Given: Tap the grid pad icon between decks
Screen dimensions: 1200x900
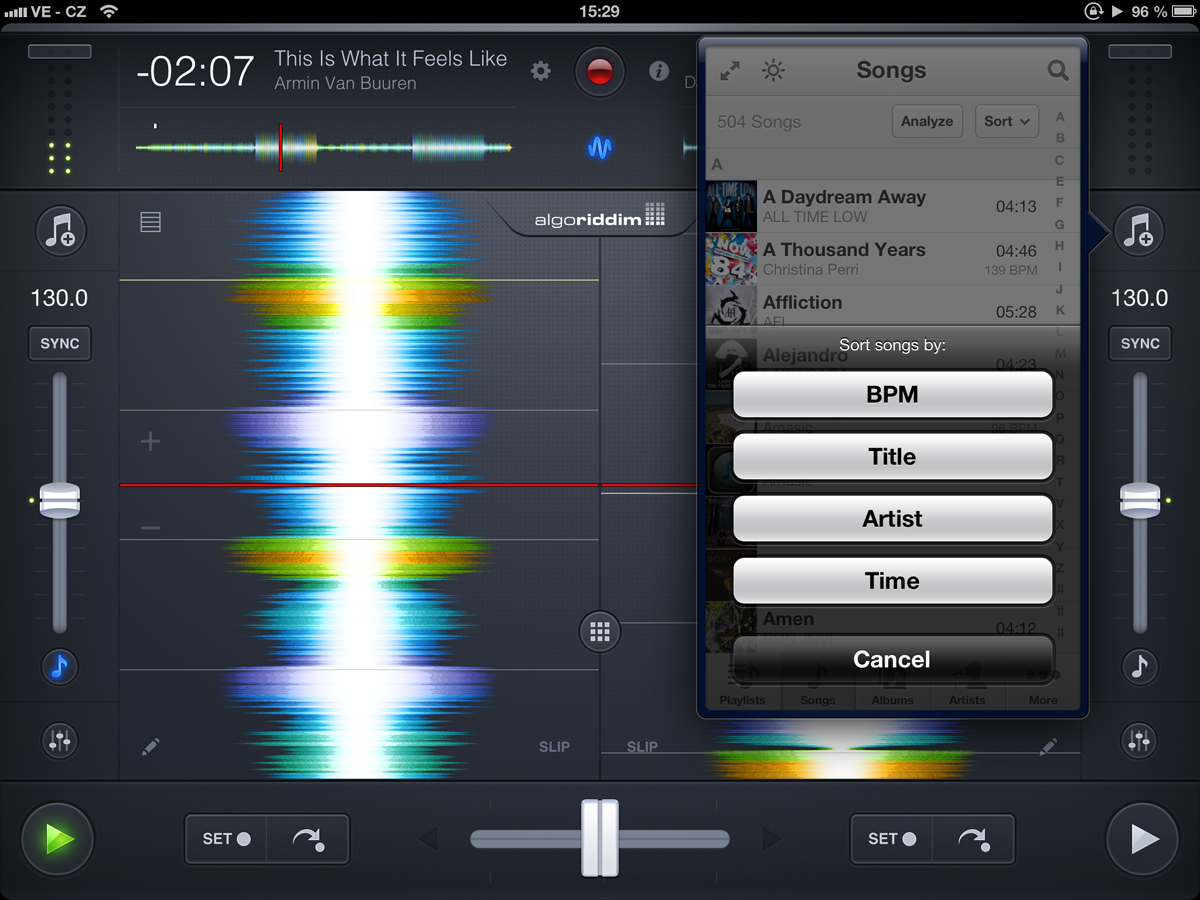Looking at the screenshot, I should pyautogui.click(x=600, y=631).
